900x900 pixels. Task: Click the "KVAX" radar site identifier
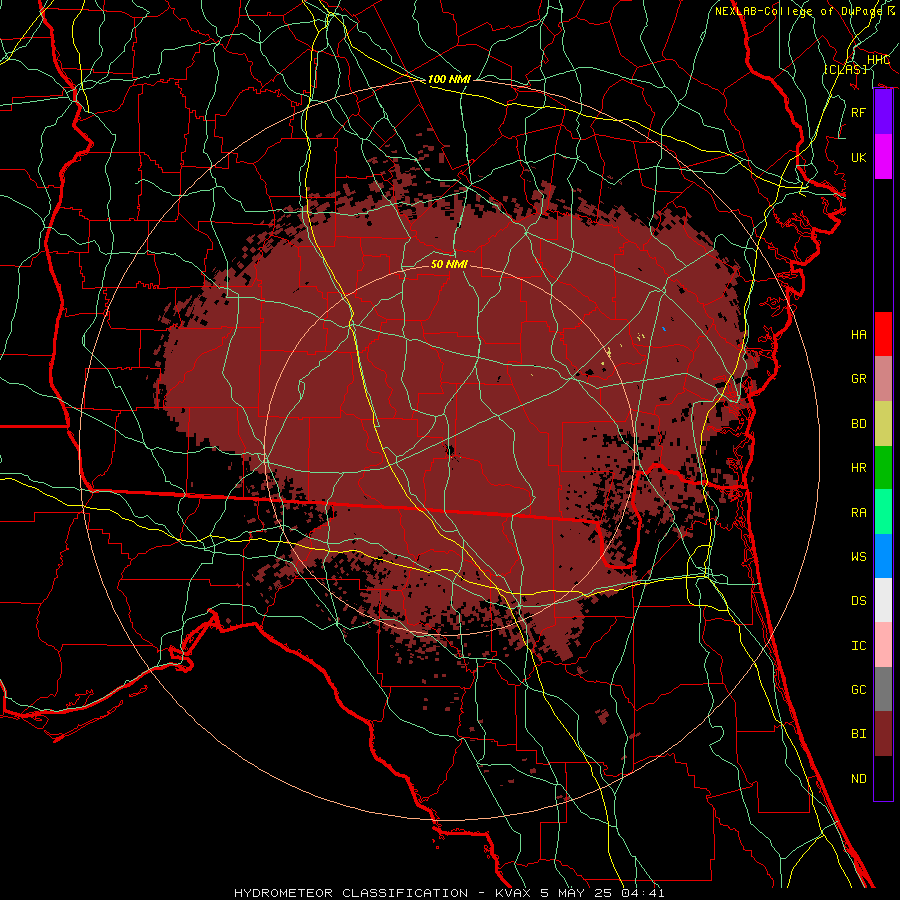coord(514,893)
